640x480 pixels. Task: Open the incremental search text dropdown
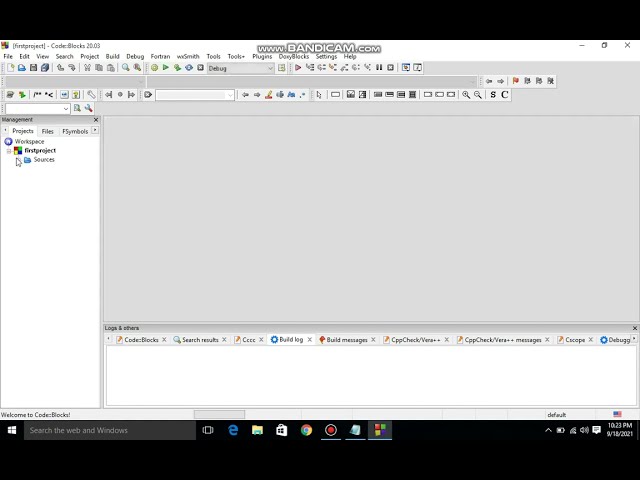coord(230,95)
